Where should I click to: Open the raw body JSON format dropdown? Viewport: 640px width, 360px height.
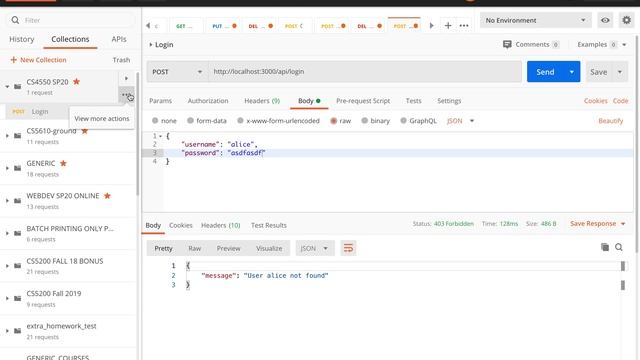[x=460, y=121]
